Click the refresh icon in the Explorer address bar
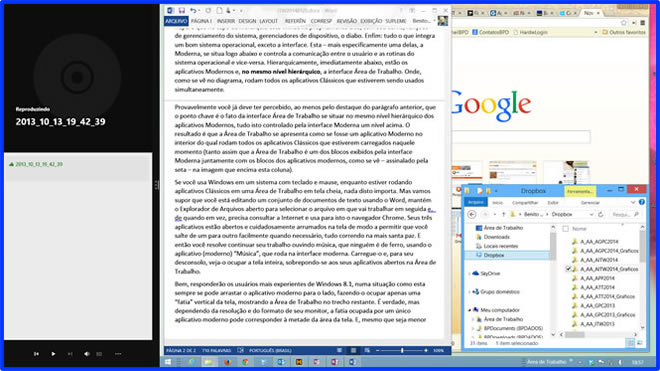 click(601, 214)
